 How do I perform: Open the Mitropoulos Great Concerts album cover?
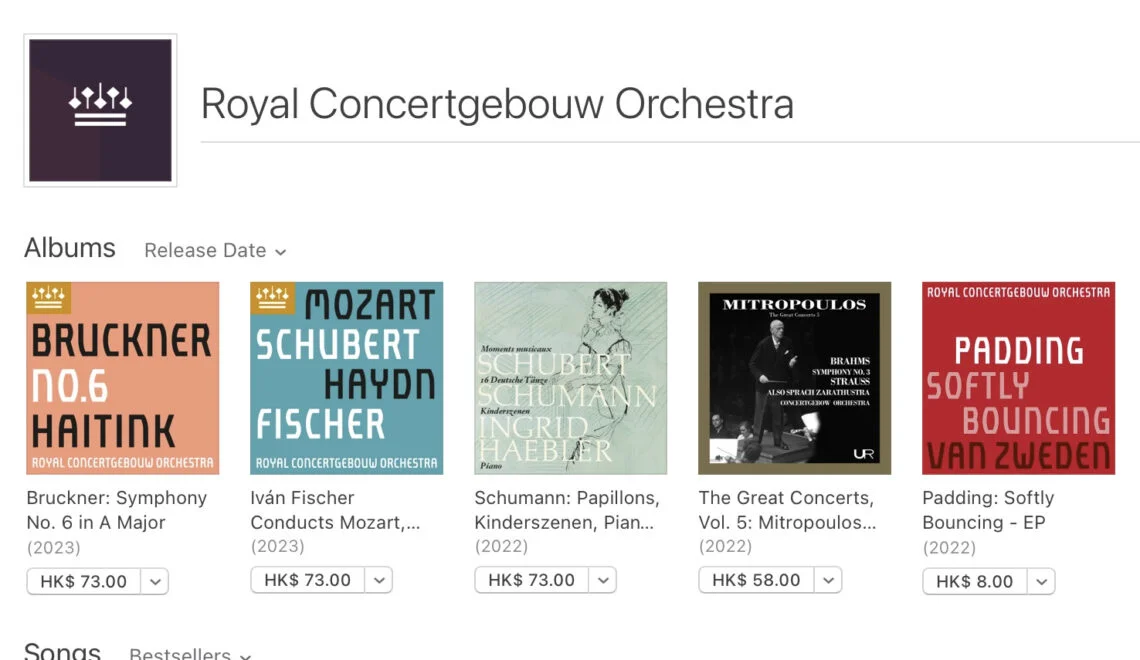pyautogui.click(x=794, y=378)
